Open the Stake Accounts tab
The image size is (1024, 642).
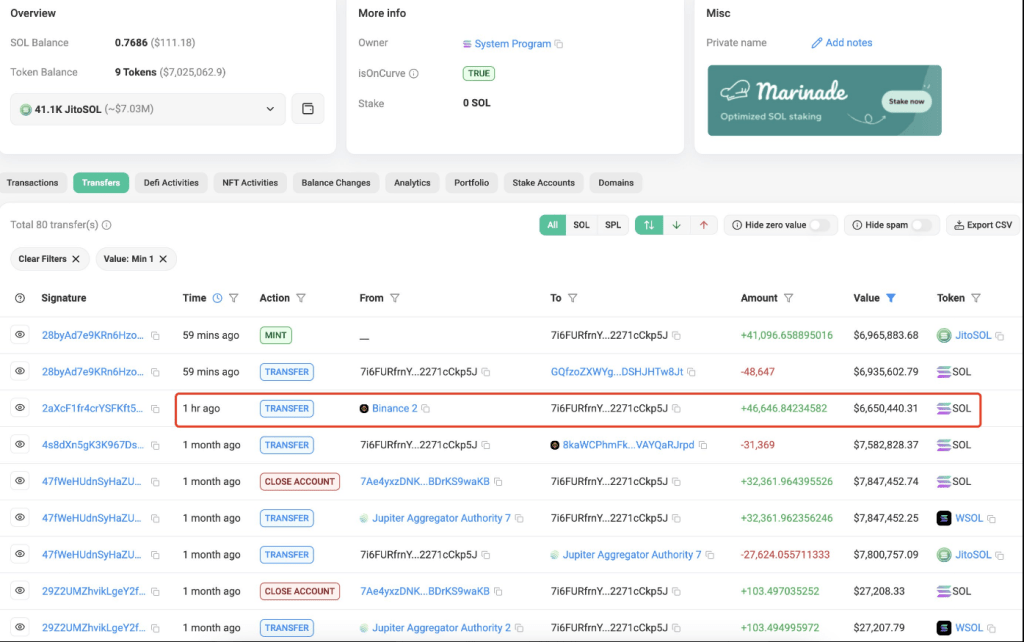pyautogui.click(x=543, y=183)
